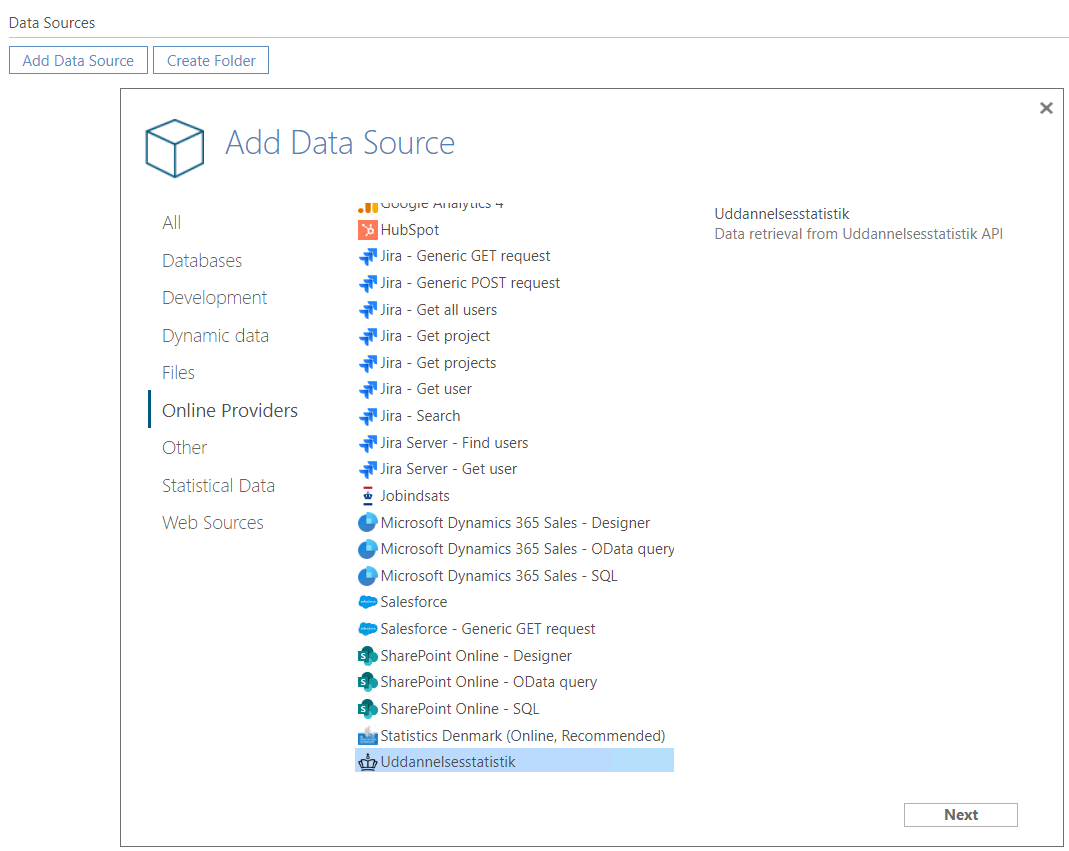Click the Jira icon beside Generic GET request
Screen dimensions: 1069x851
click(x=367, y=256)
